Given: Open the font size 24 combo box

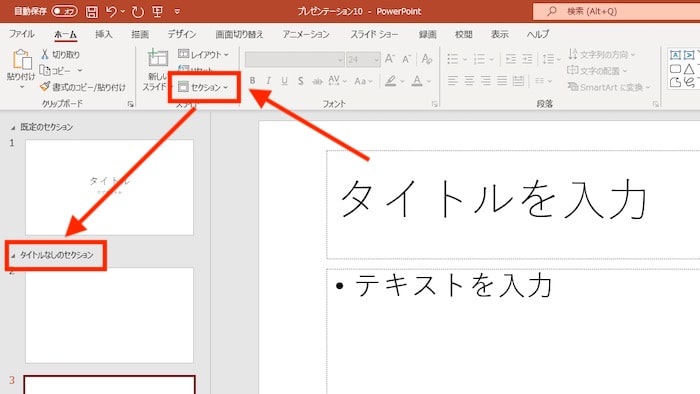Looking at the screenshot, I should pos(363,59).
